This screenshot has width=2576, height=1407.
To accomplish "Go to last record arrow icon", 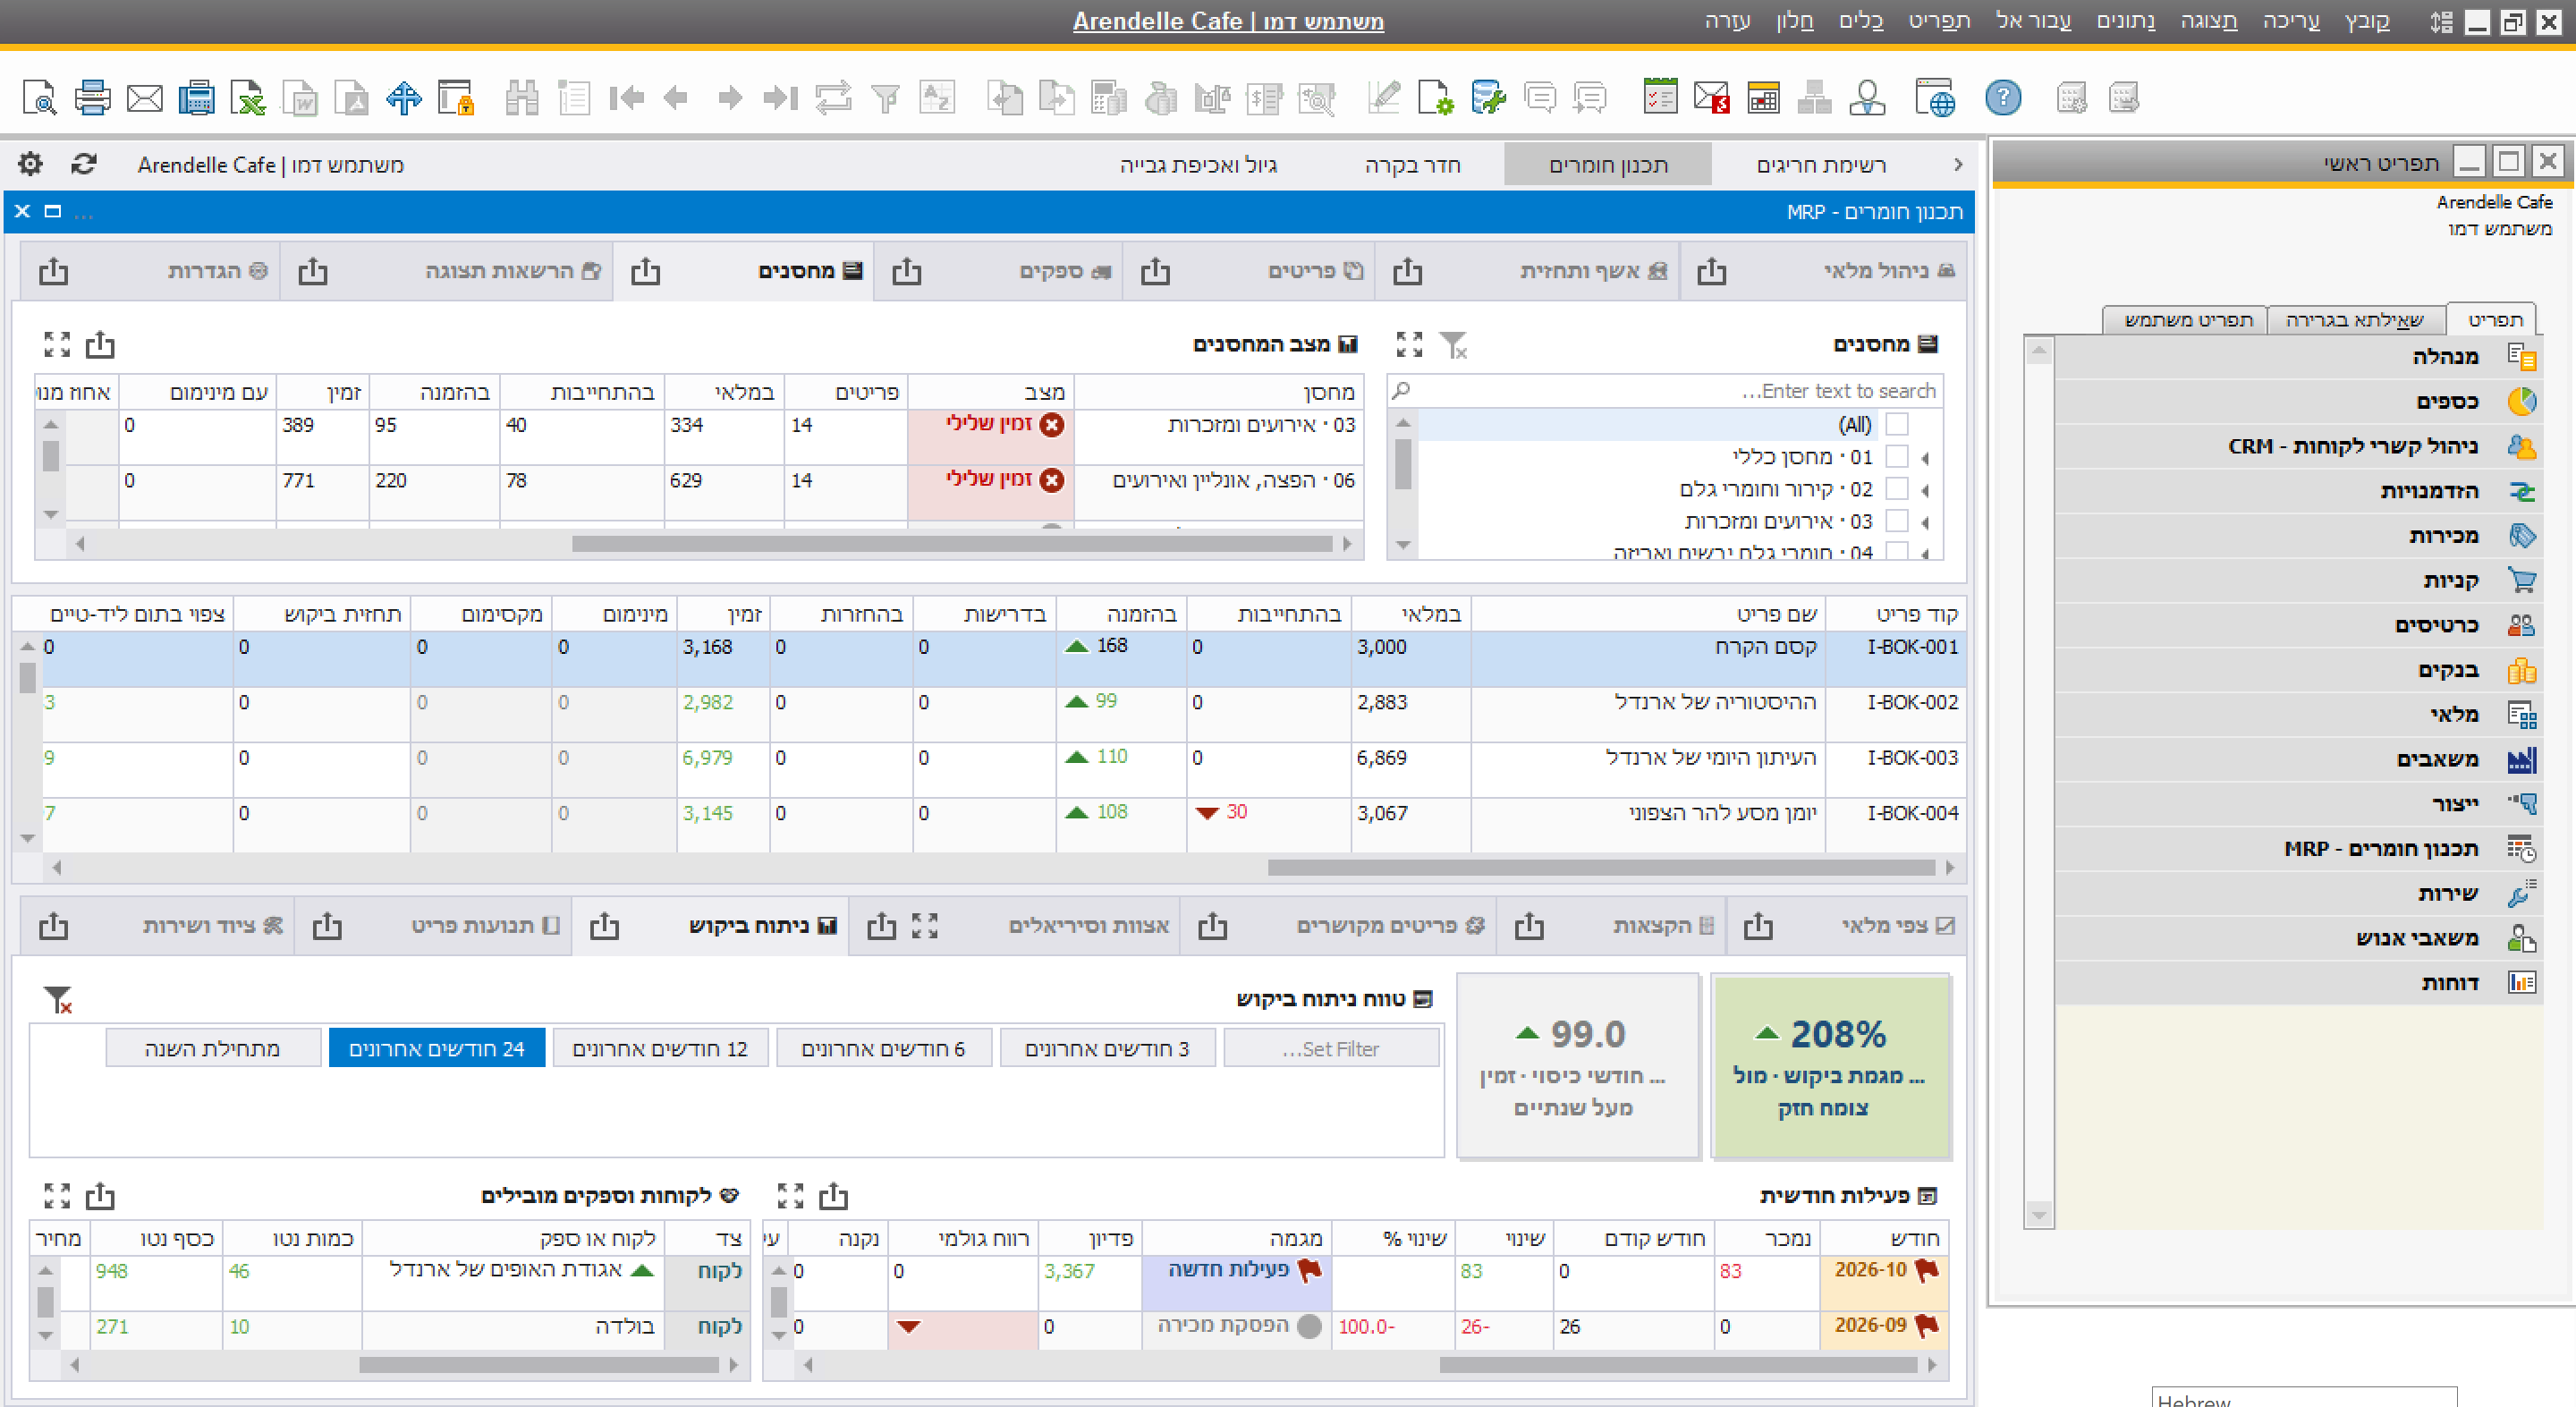I will click(x=780, y=98).
